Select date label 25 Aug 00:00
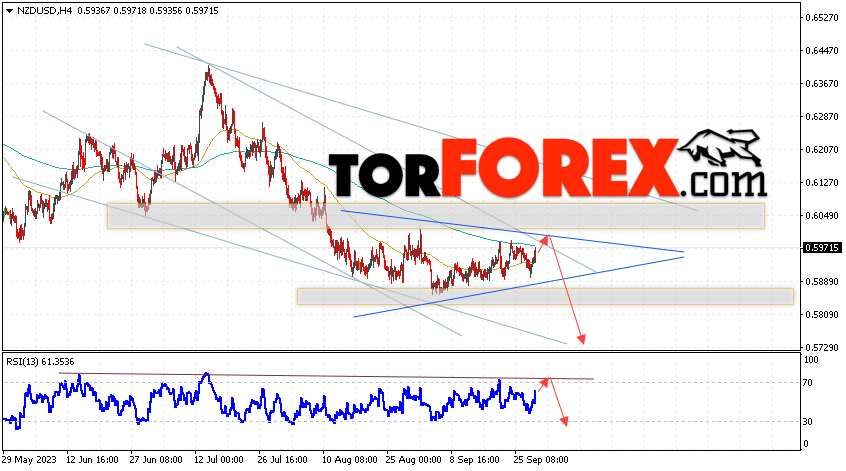This screenshot has height=471, width=846. click(413, 460)
